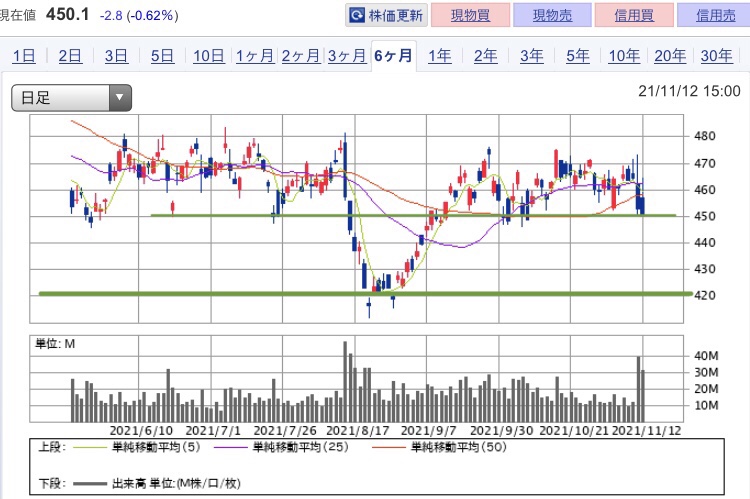Click the 40M volume axis label
The height and width of the screenshot is (499, 750).
coord(706,356)
